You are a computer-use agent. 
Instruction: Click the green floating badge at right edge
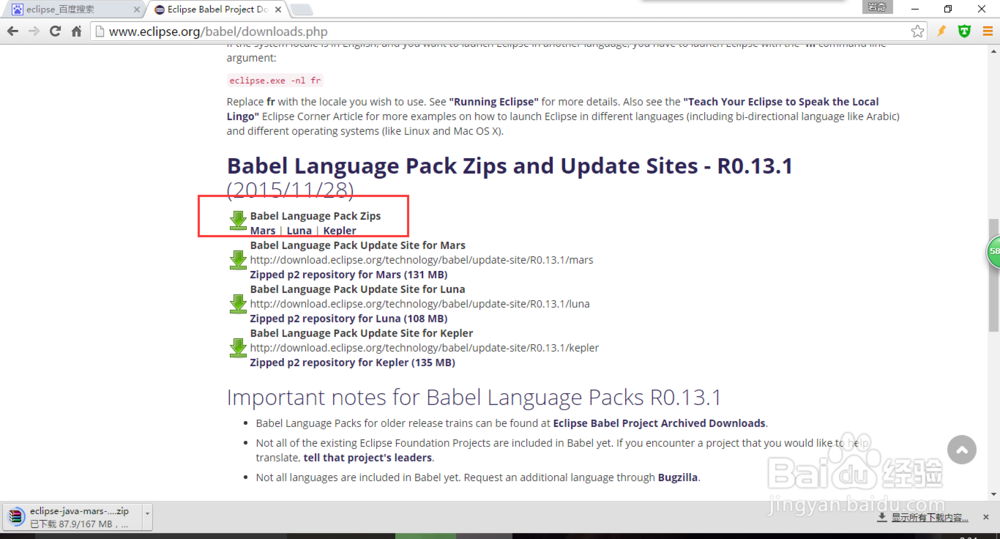pos(994,251)
